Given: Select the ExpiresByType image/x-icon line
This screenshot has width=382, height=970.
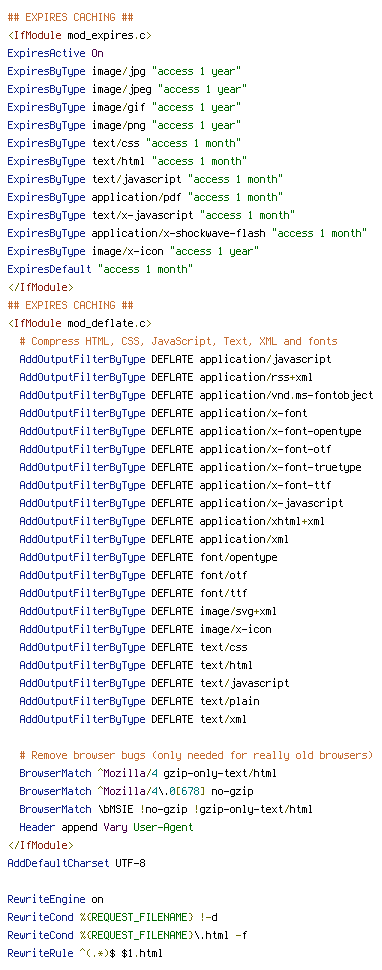Looking at the screenshot, I should click(134, 251).
